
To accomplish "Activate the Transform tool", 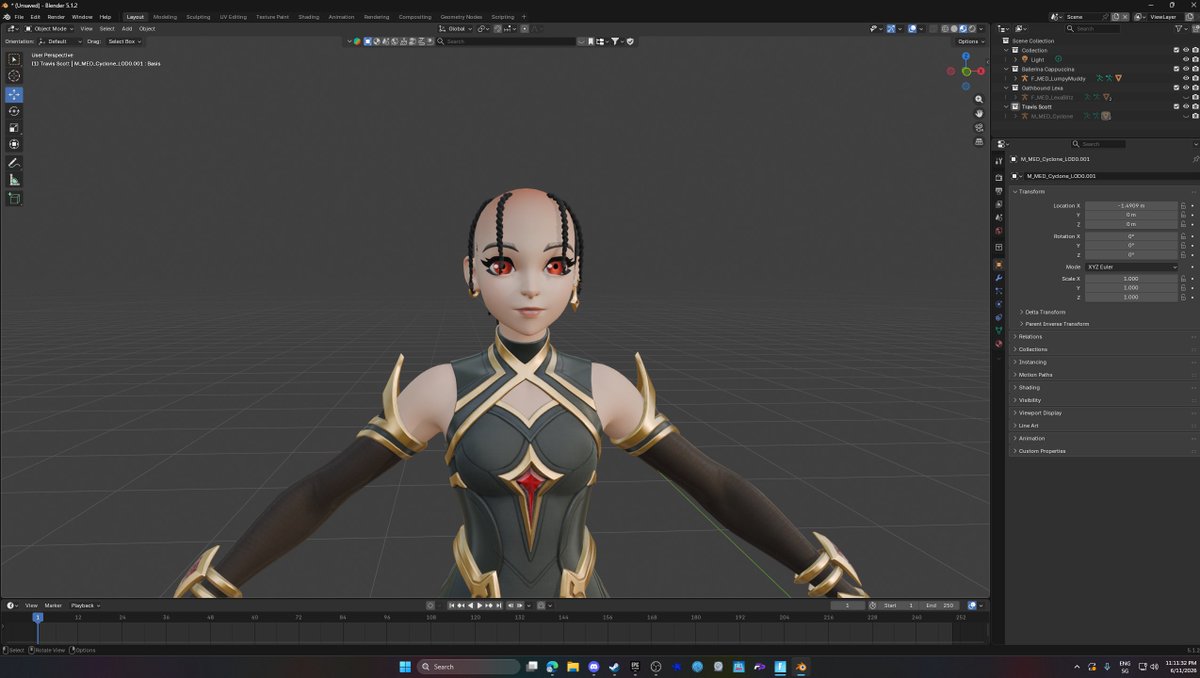I will pos(14,144).
